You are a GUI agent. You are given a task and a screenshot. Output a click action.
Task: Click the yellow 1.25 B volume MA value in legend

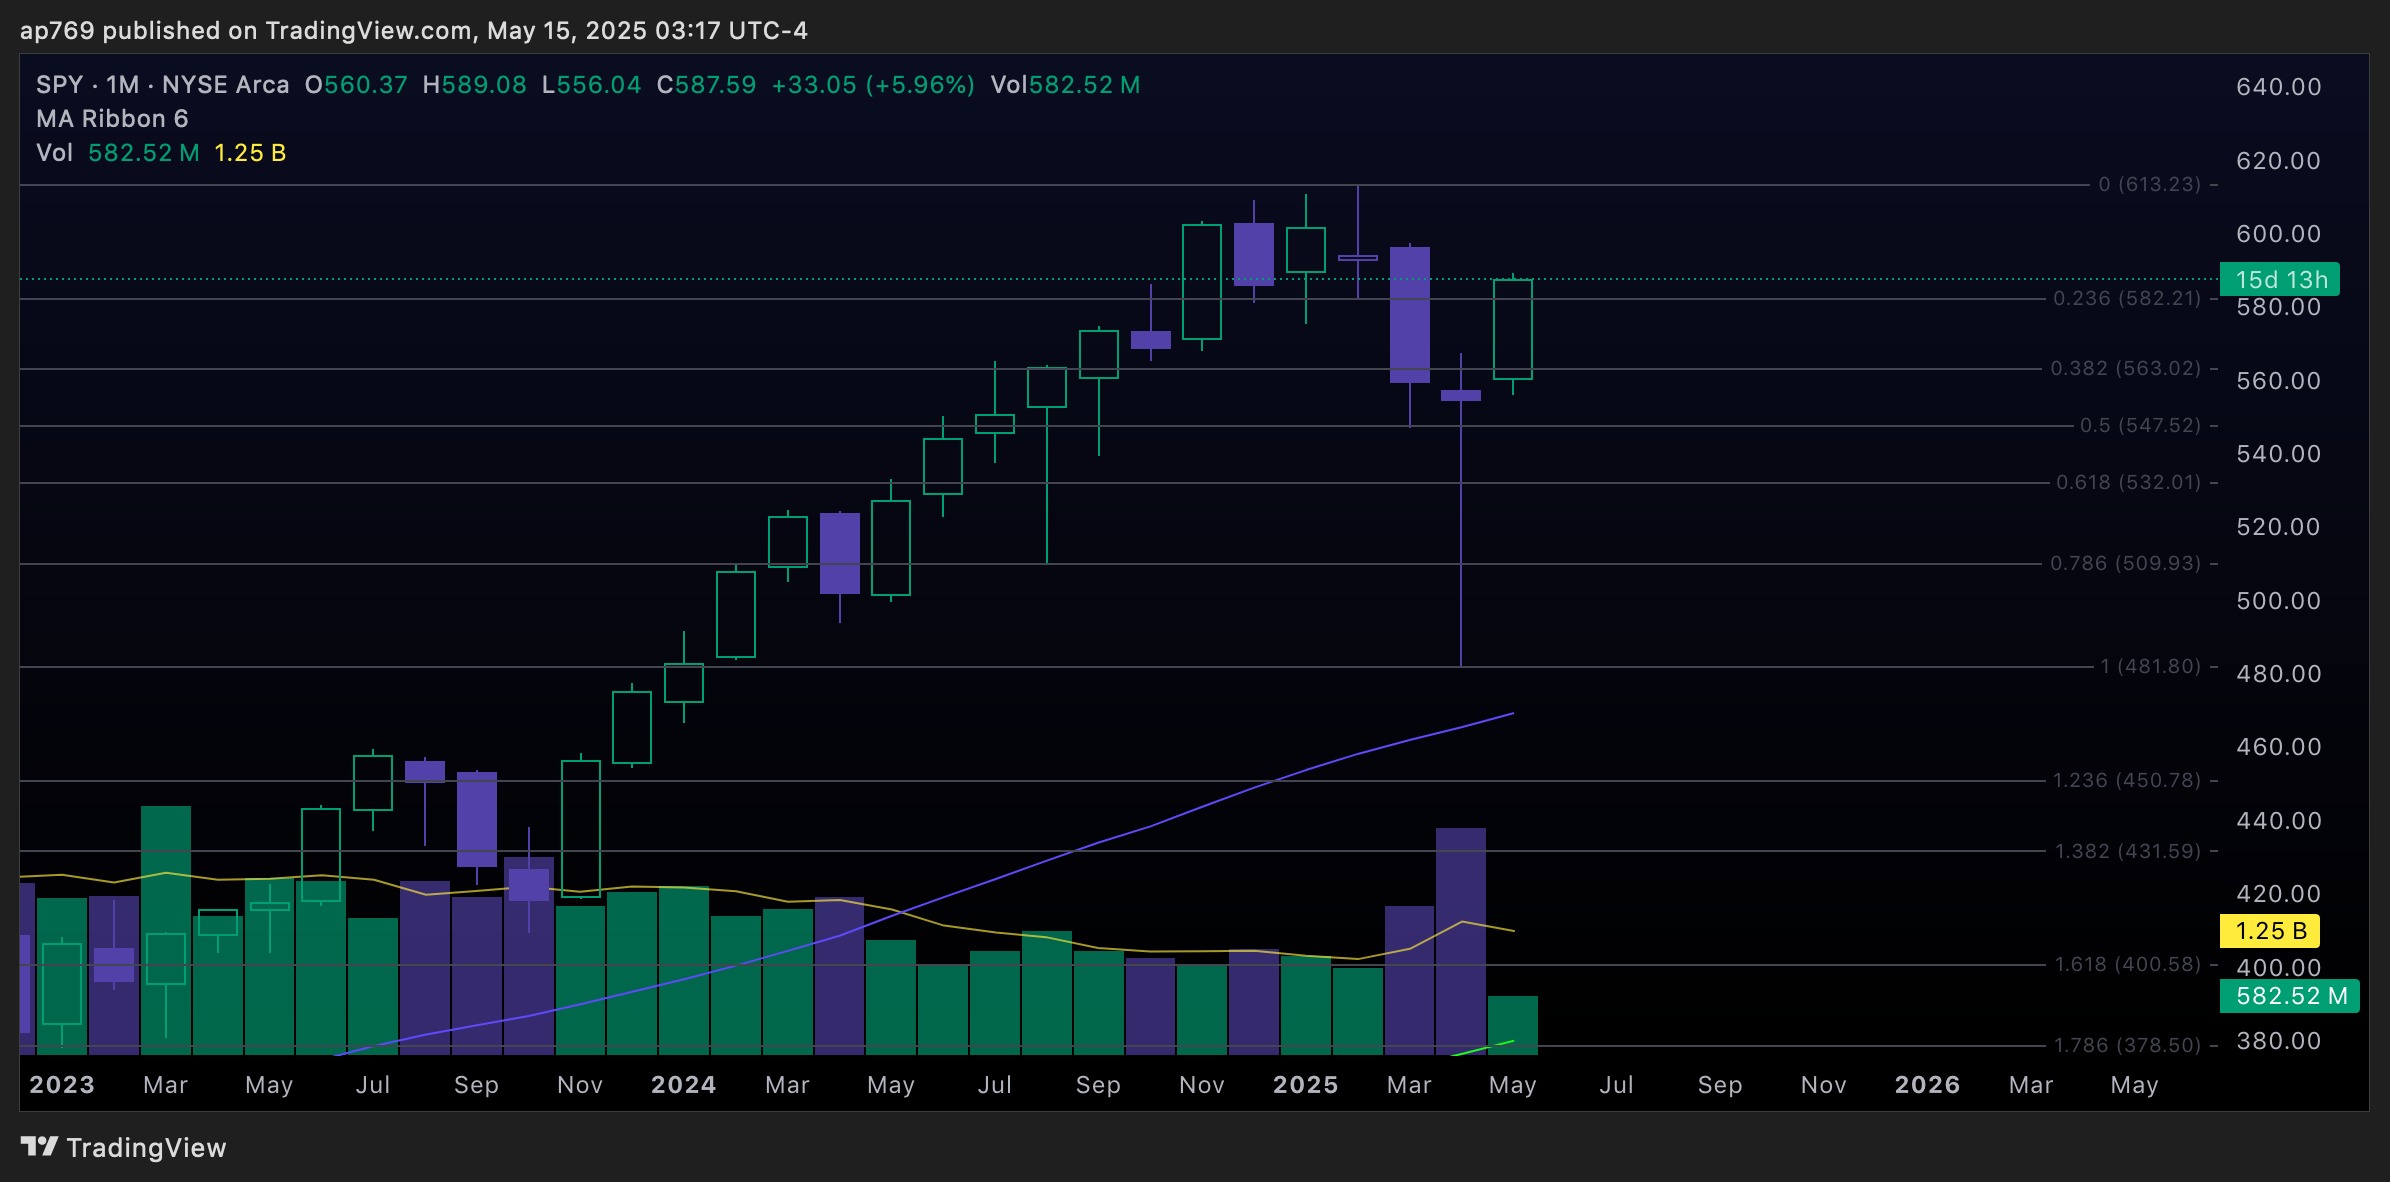[250, 153]
